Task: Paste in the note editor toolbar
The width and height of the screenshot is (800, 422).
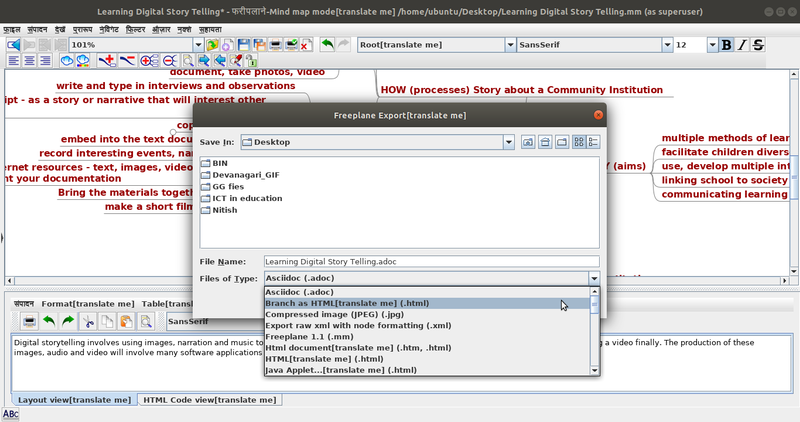Action: tap(126, 321)
